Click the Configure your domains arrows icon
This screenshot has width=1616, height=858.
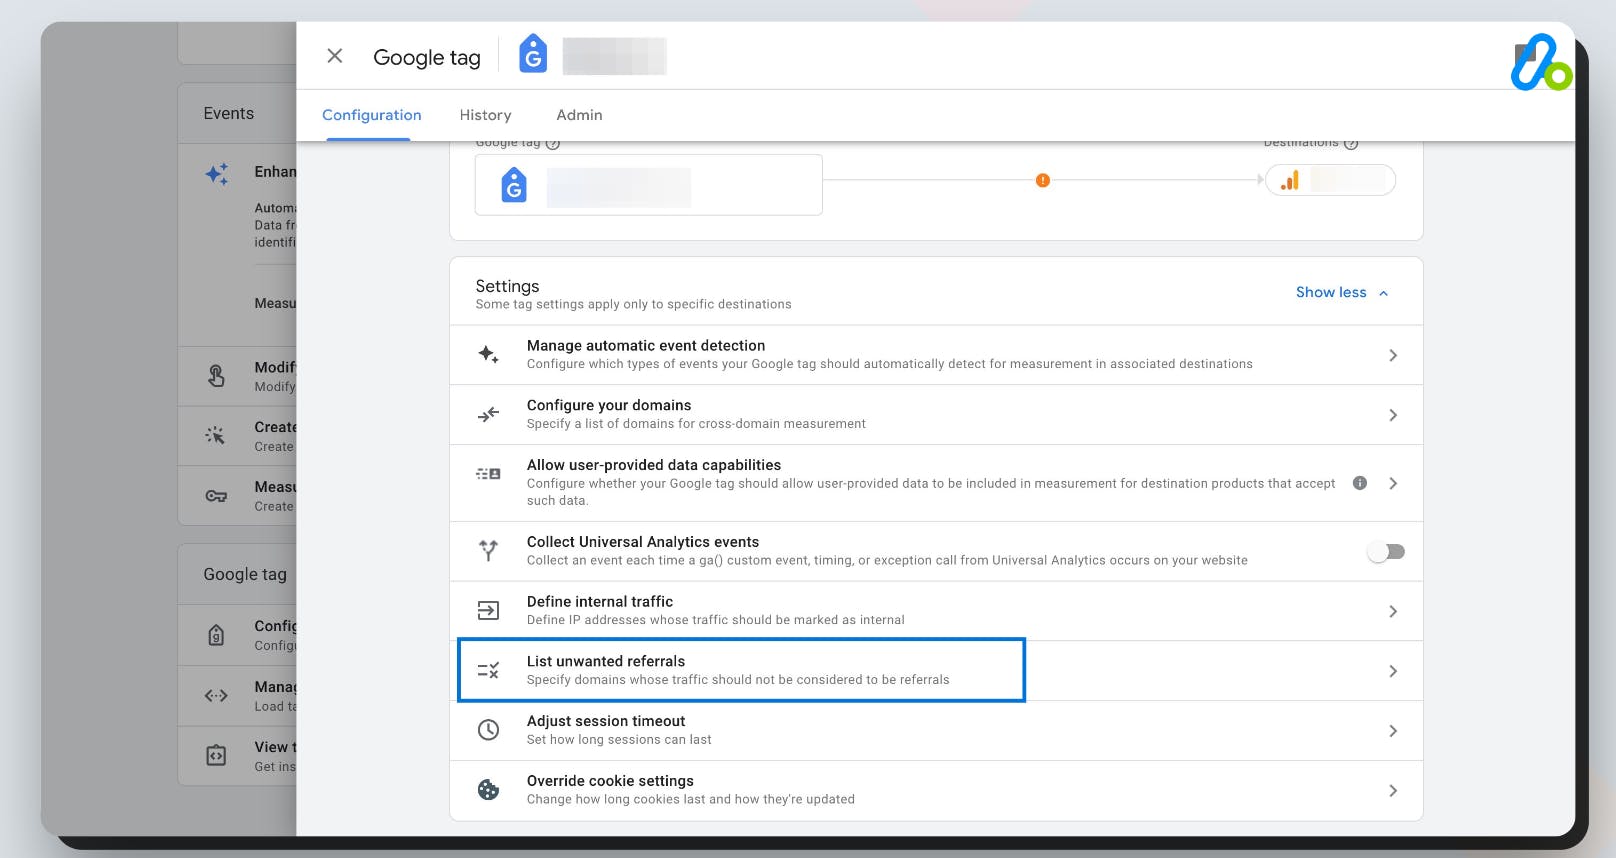[488, 414]
